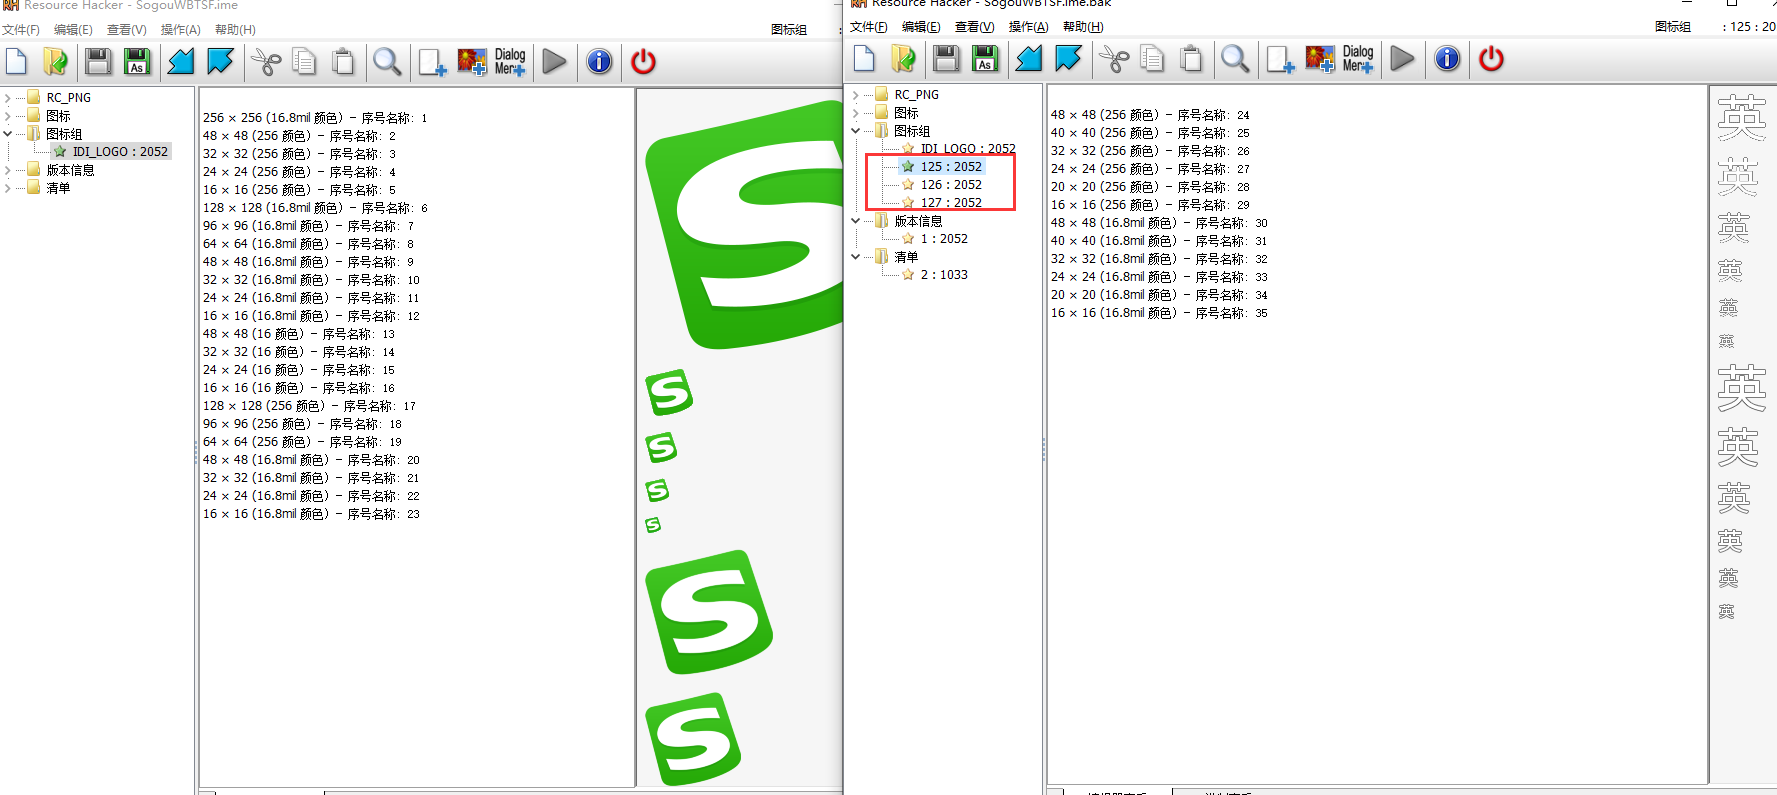1777x795 pixels.
Task: Click Find magnifier icon in left window
Action: pos(387,62)
